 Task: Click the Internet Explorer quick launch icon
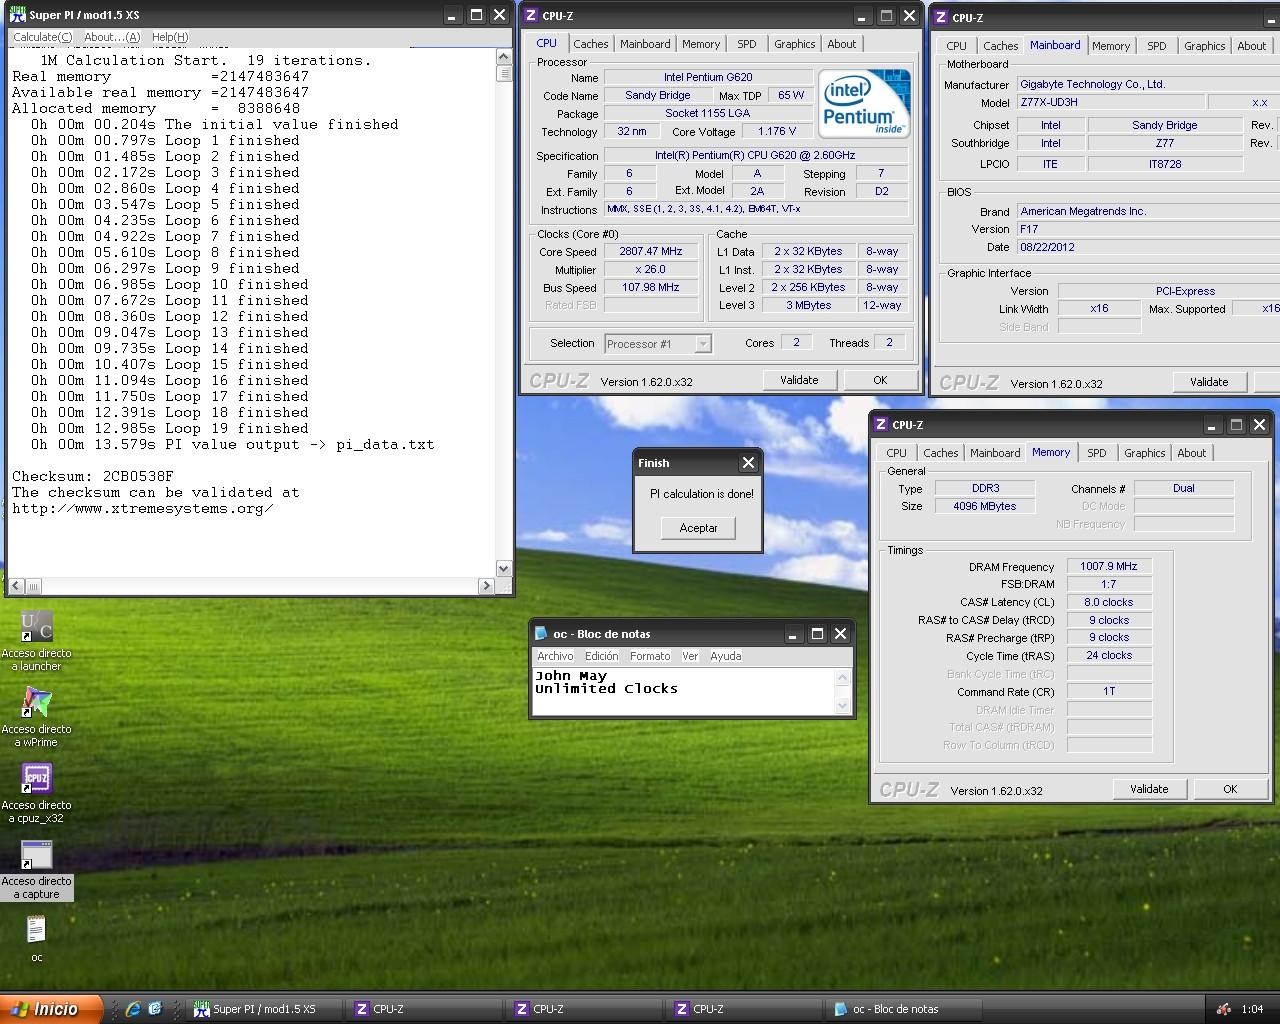click(x=133, y=1009)
